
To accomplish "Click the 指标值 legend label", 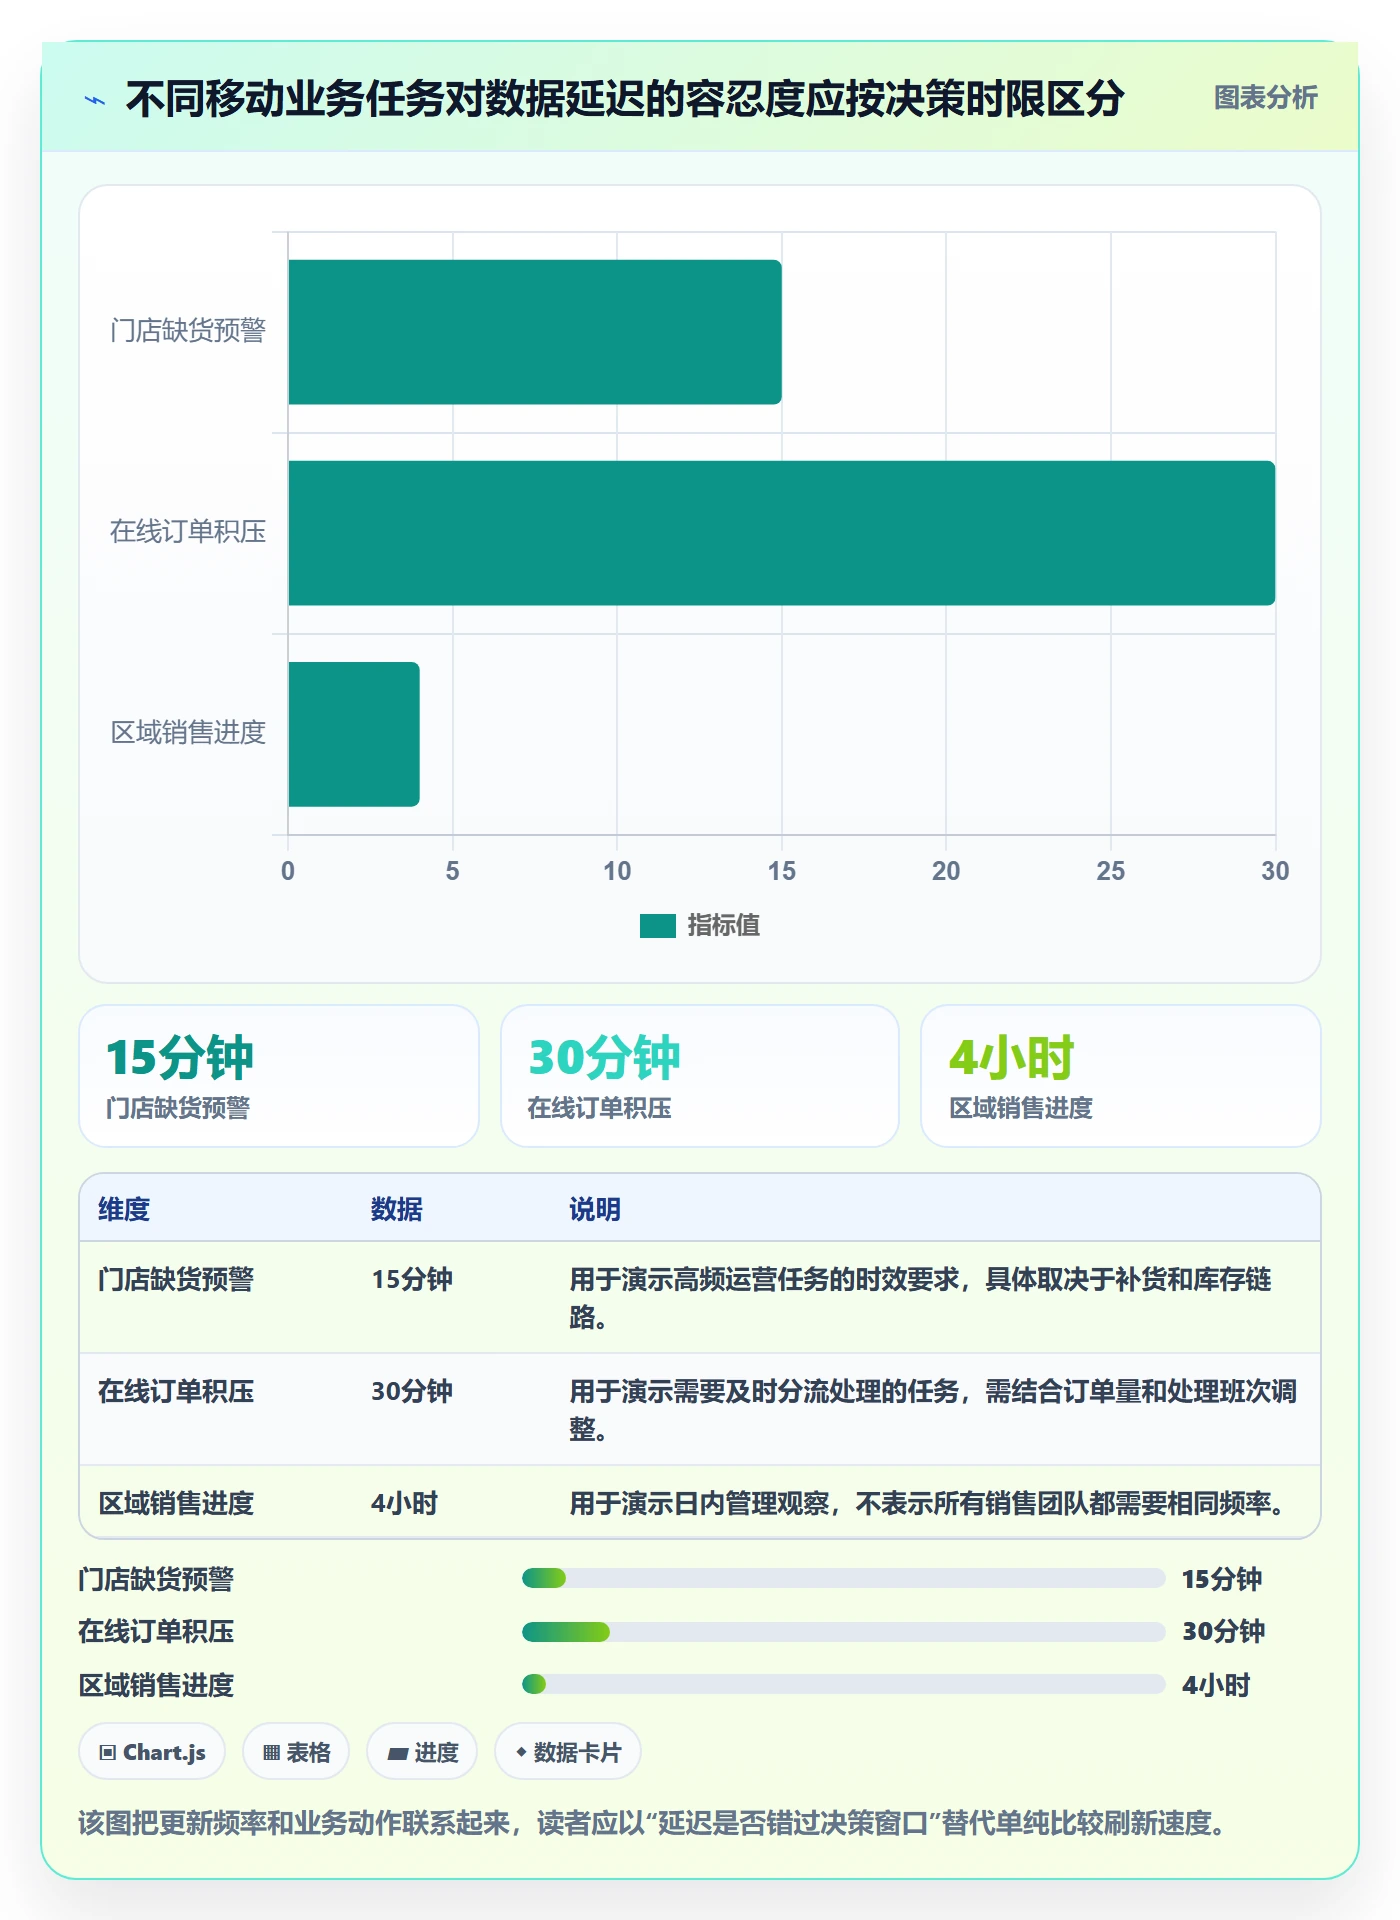I will tap(723, 926).
